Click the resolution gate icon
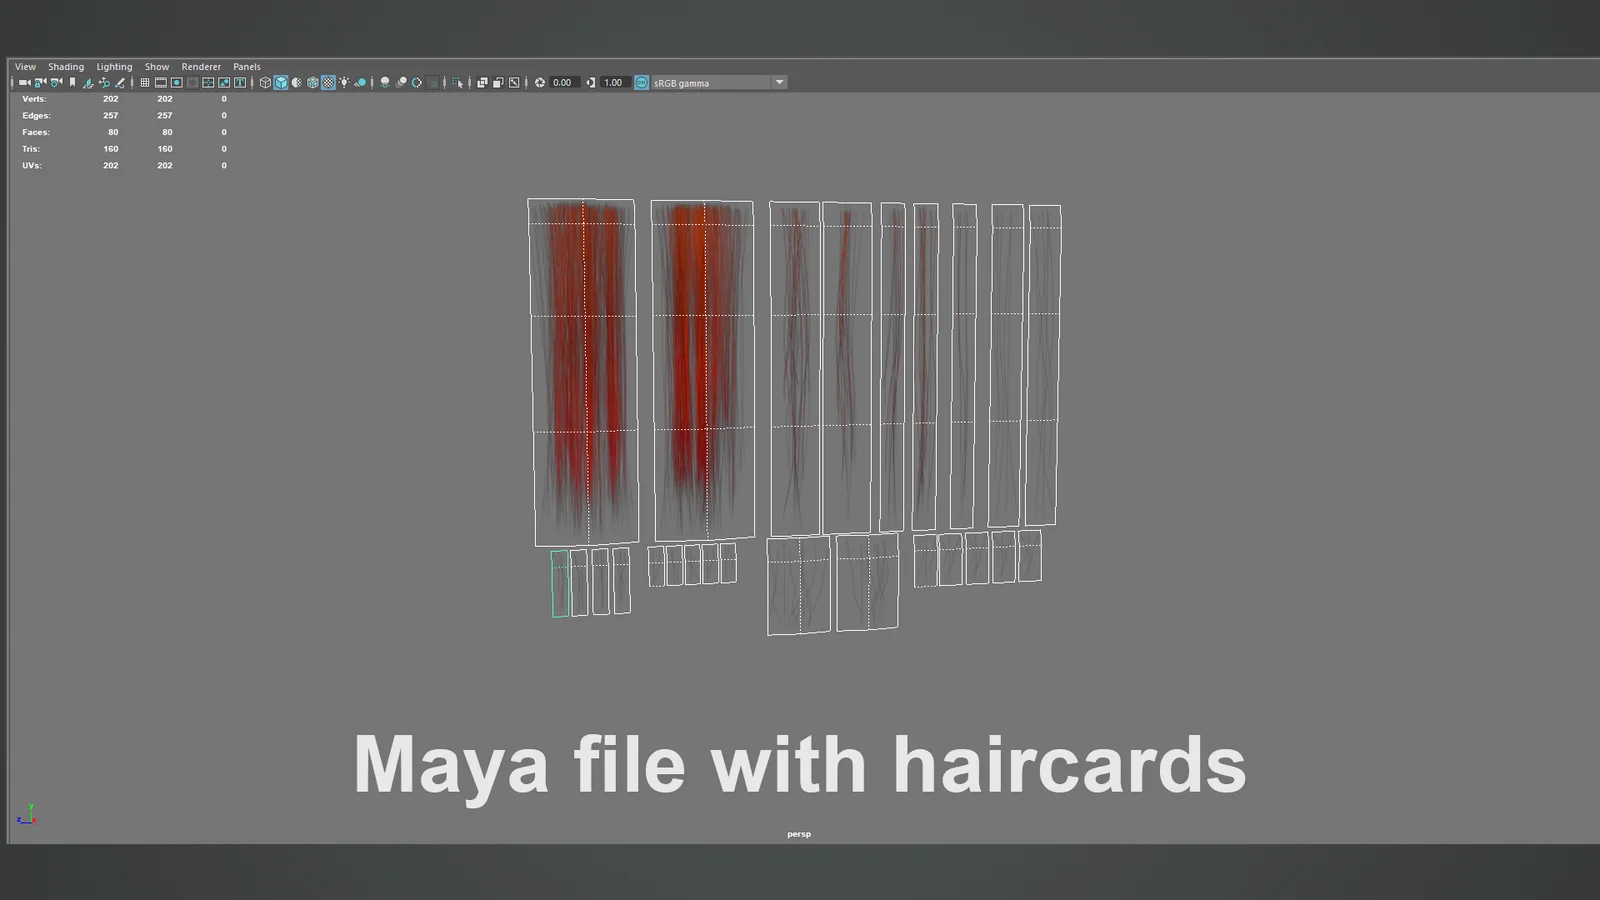 pyautogui.click(x=176, y=83)
